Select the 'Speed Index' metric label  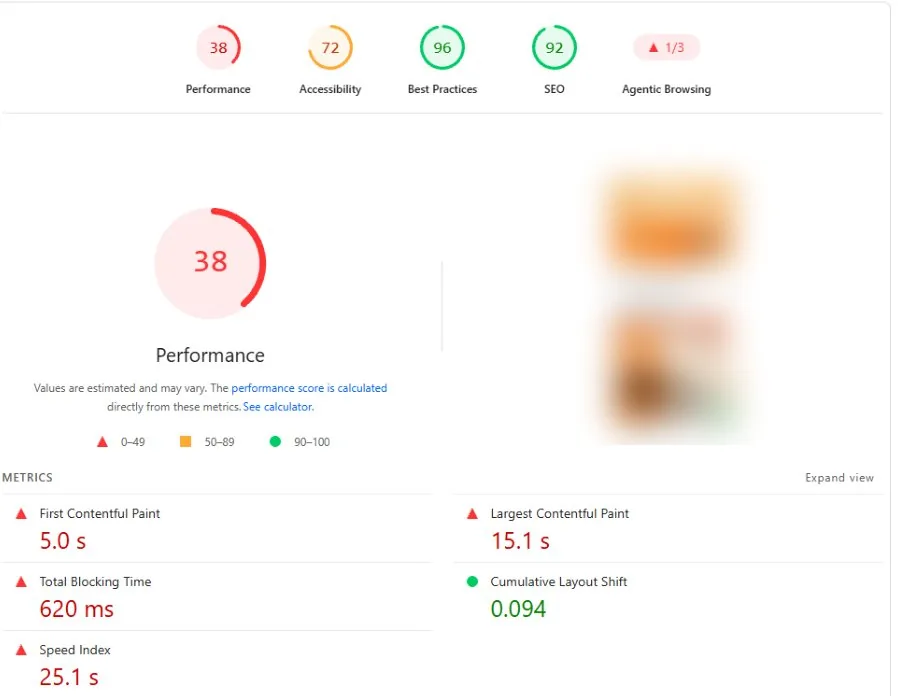[x=75, y=650]
